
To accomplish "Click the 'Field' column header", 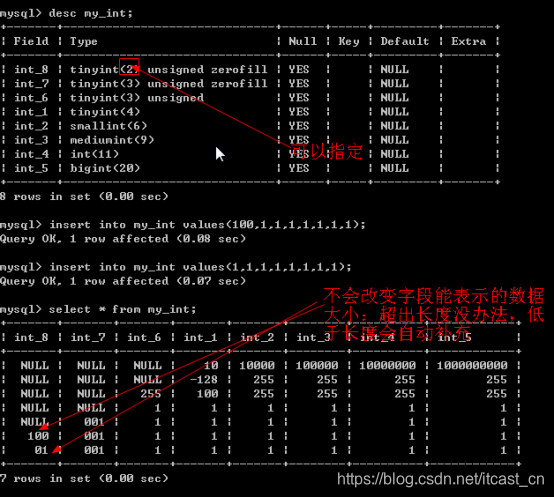I will (31, 41).
